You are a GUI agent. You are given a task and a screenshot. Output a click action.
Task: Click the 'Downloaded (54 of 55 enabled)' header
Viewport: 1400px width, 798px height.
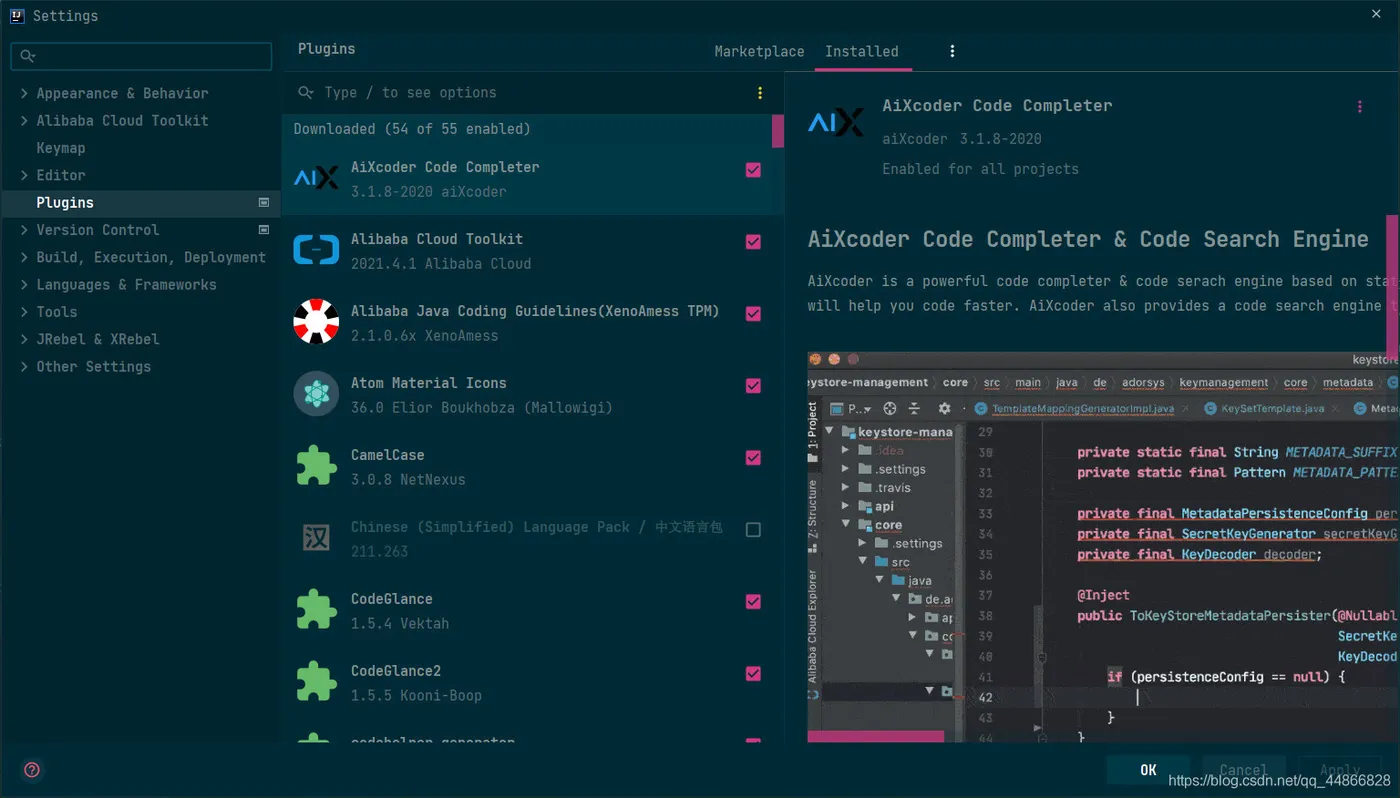412,129
